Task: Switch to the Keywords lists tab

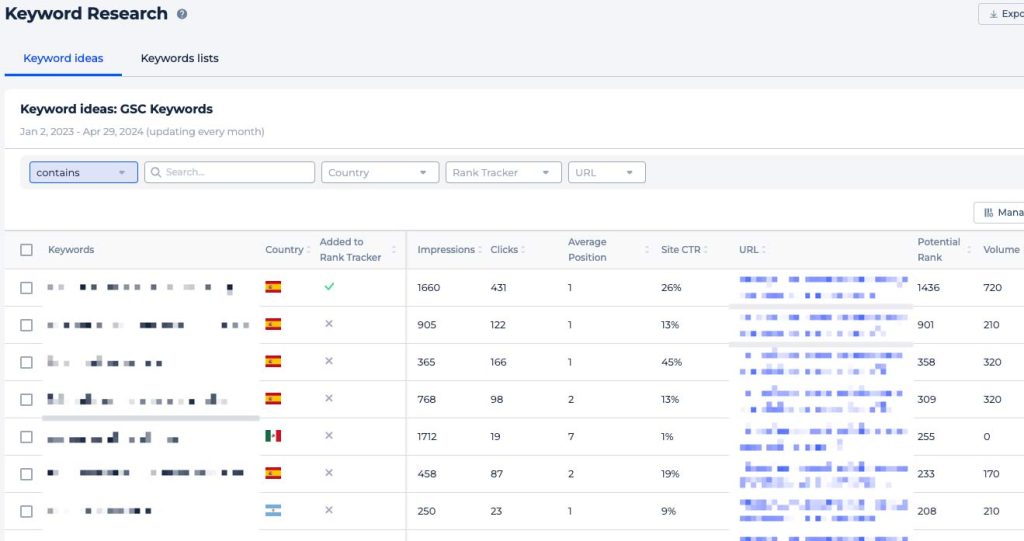Action: tap(179, 58)
